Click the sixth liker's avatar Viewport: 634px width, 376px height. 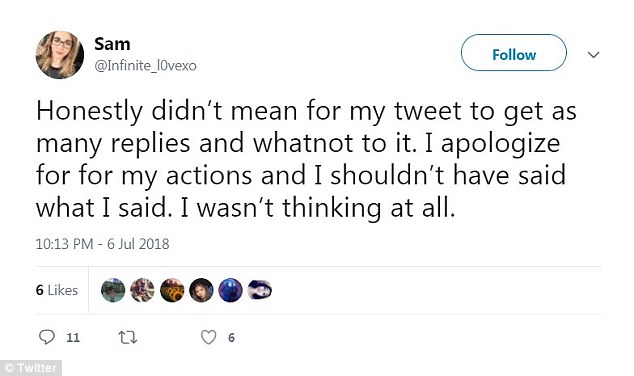coord(260,290)
